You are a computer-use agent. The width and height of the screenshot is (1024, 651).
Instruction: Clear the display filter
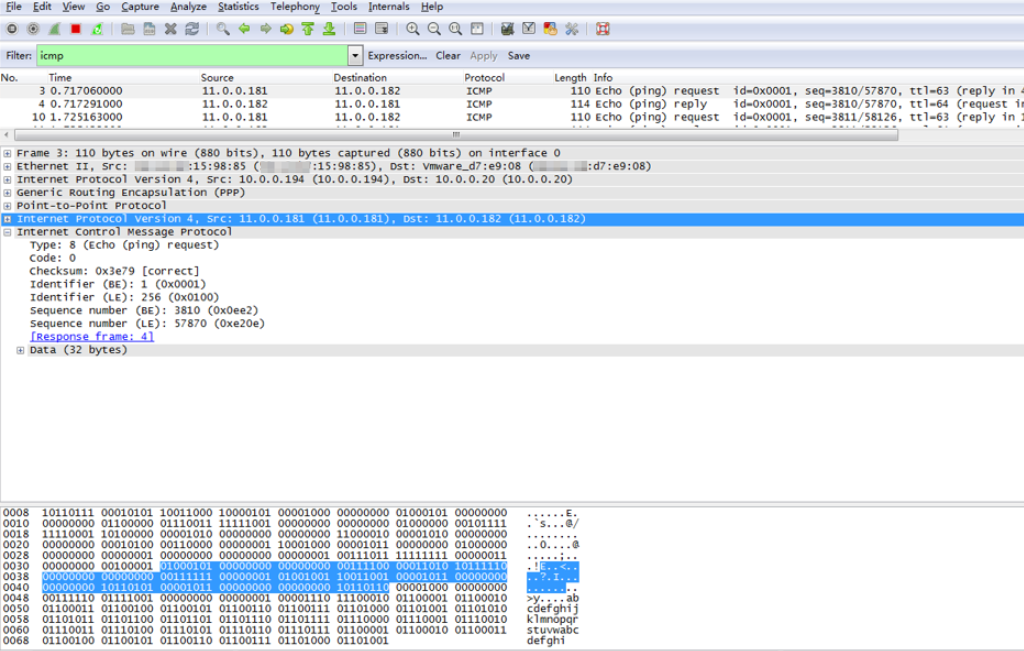coord(448,56)
